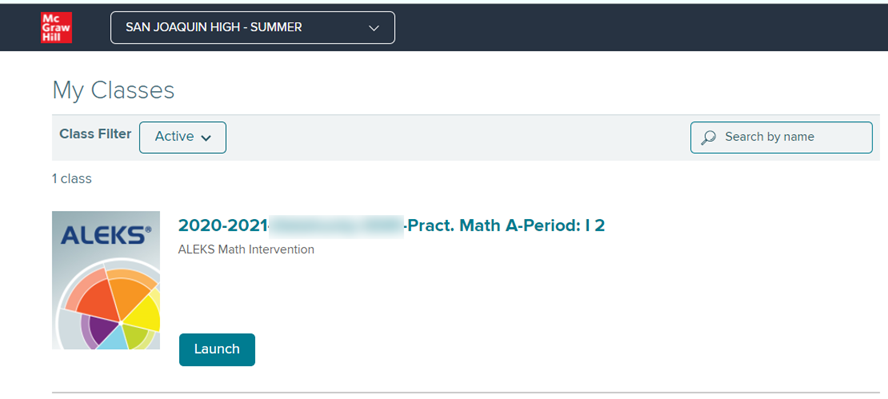888x399 pixels.
Task: Focus the Search by name field
Action: click(x=781, y=138)
